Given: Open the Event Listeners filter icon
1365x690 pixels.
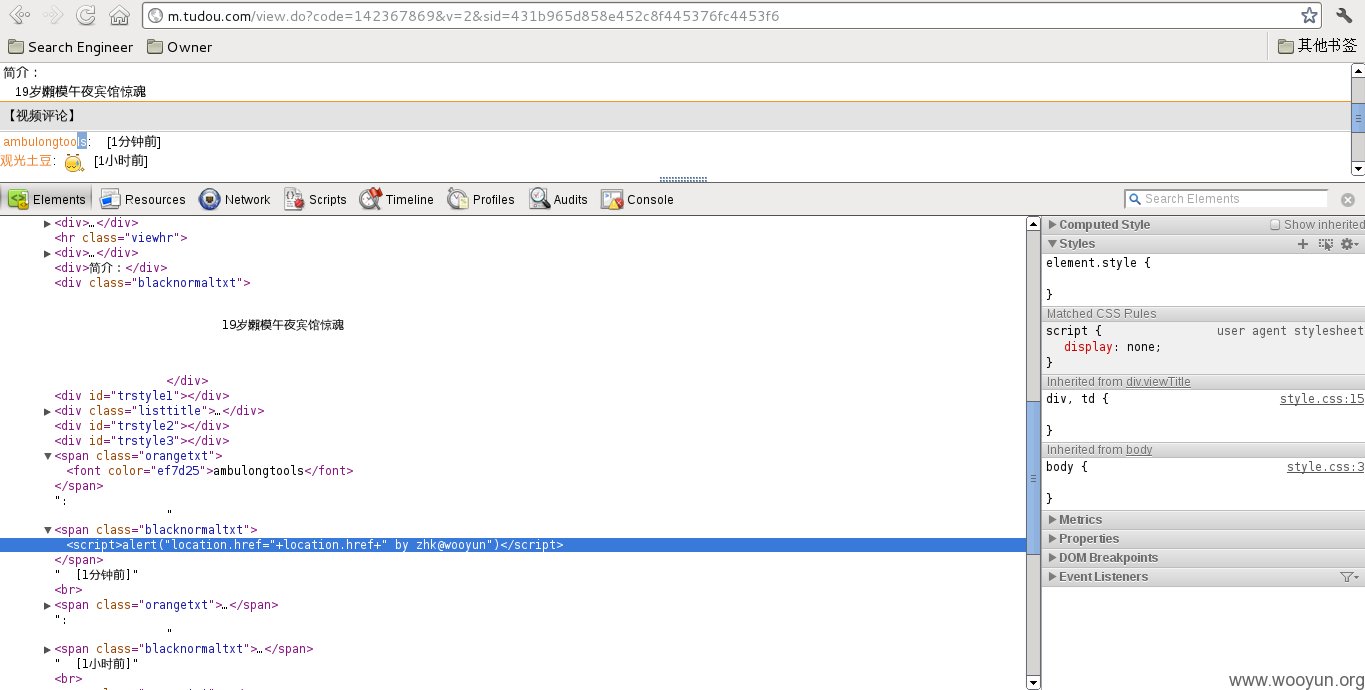Looking at the screenshot, I should [x=1349, y=577].
